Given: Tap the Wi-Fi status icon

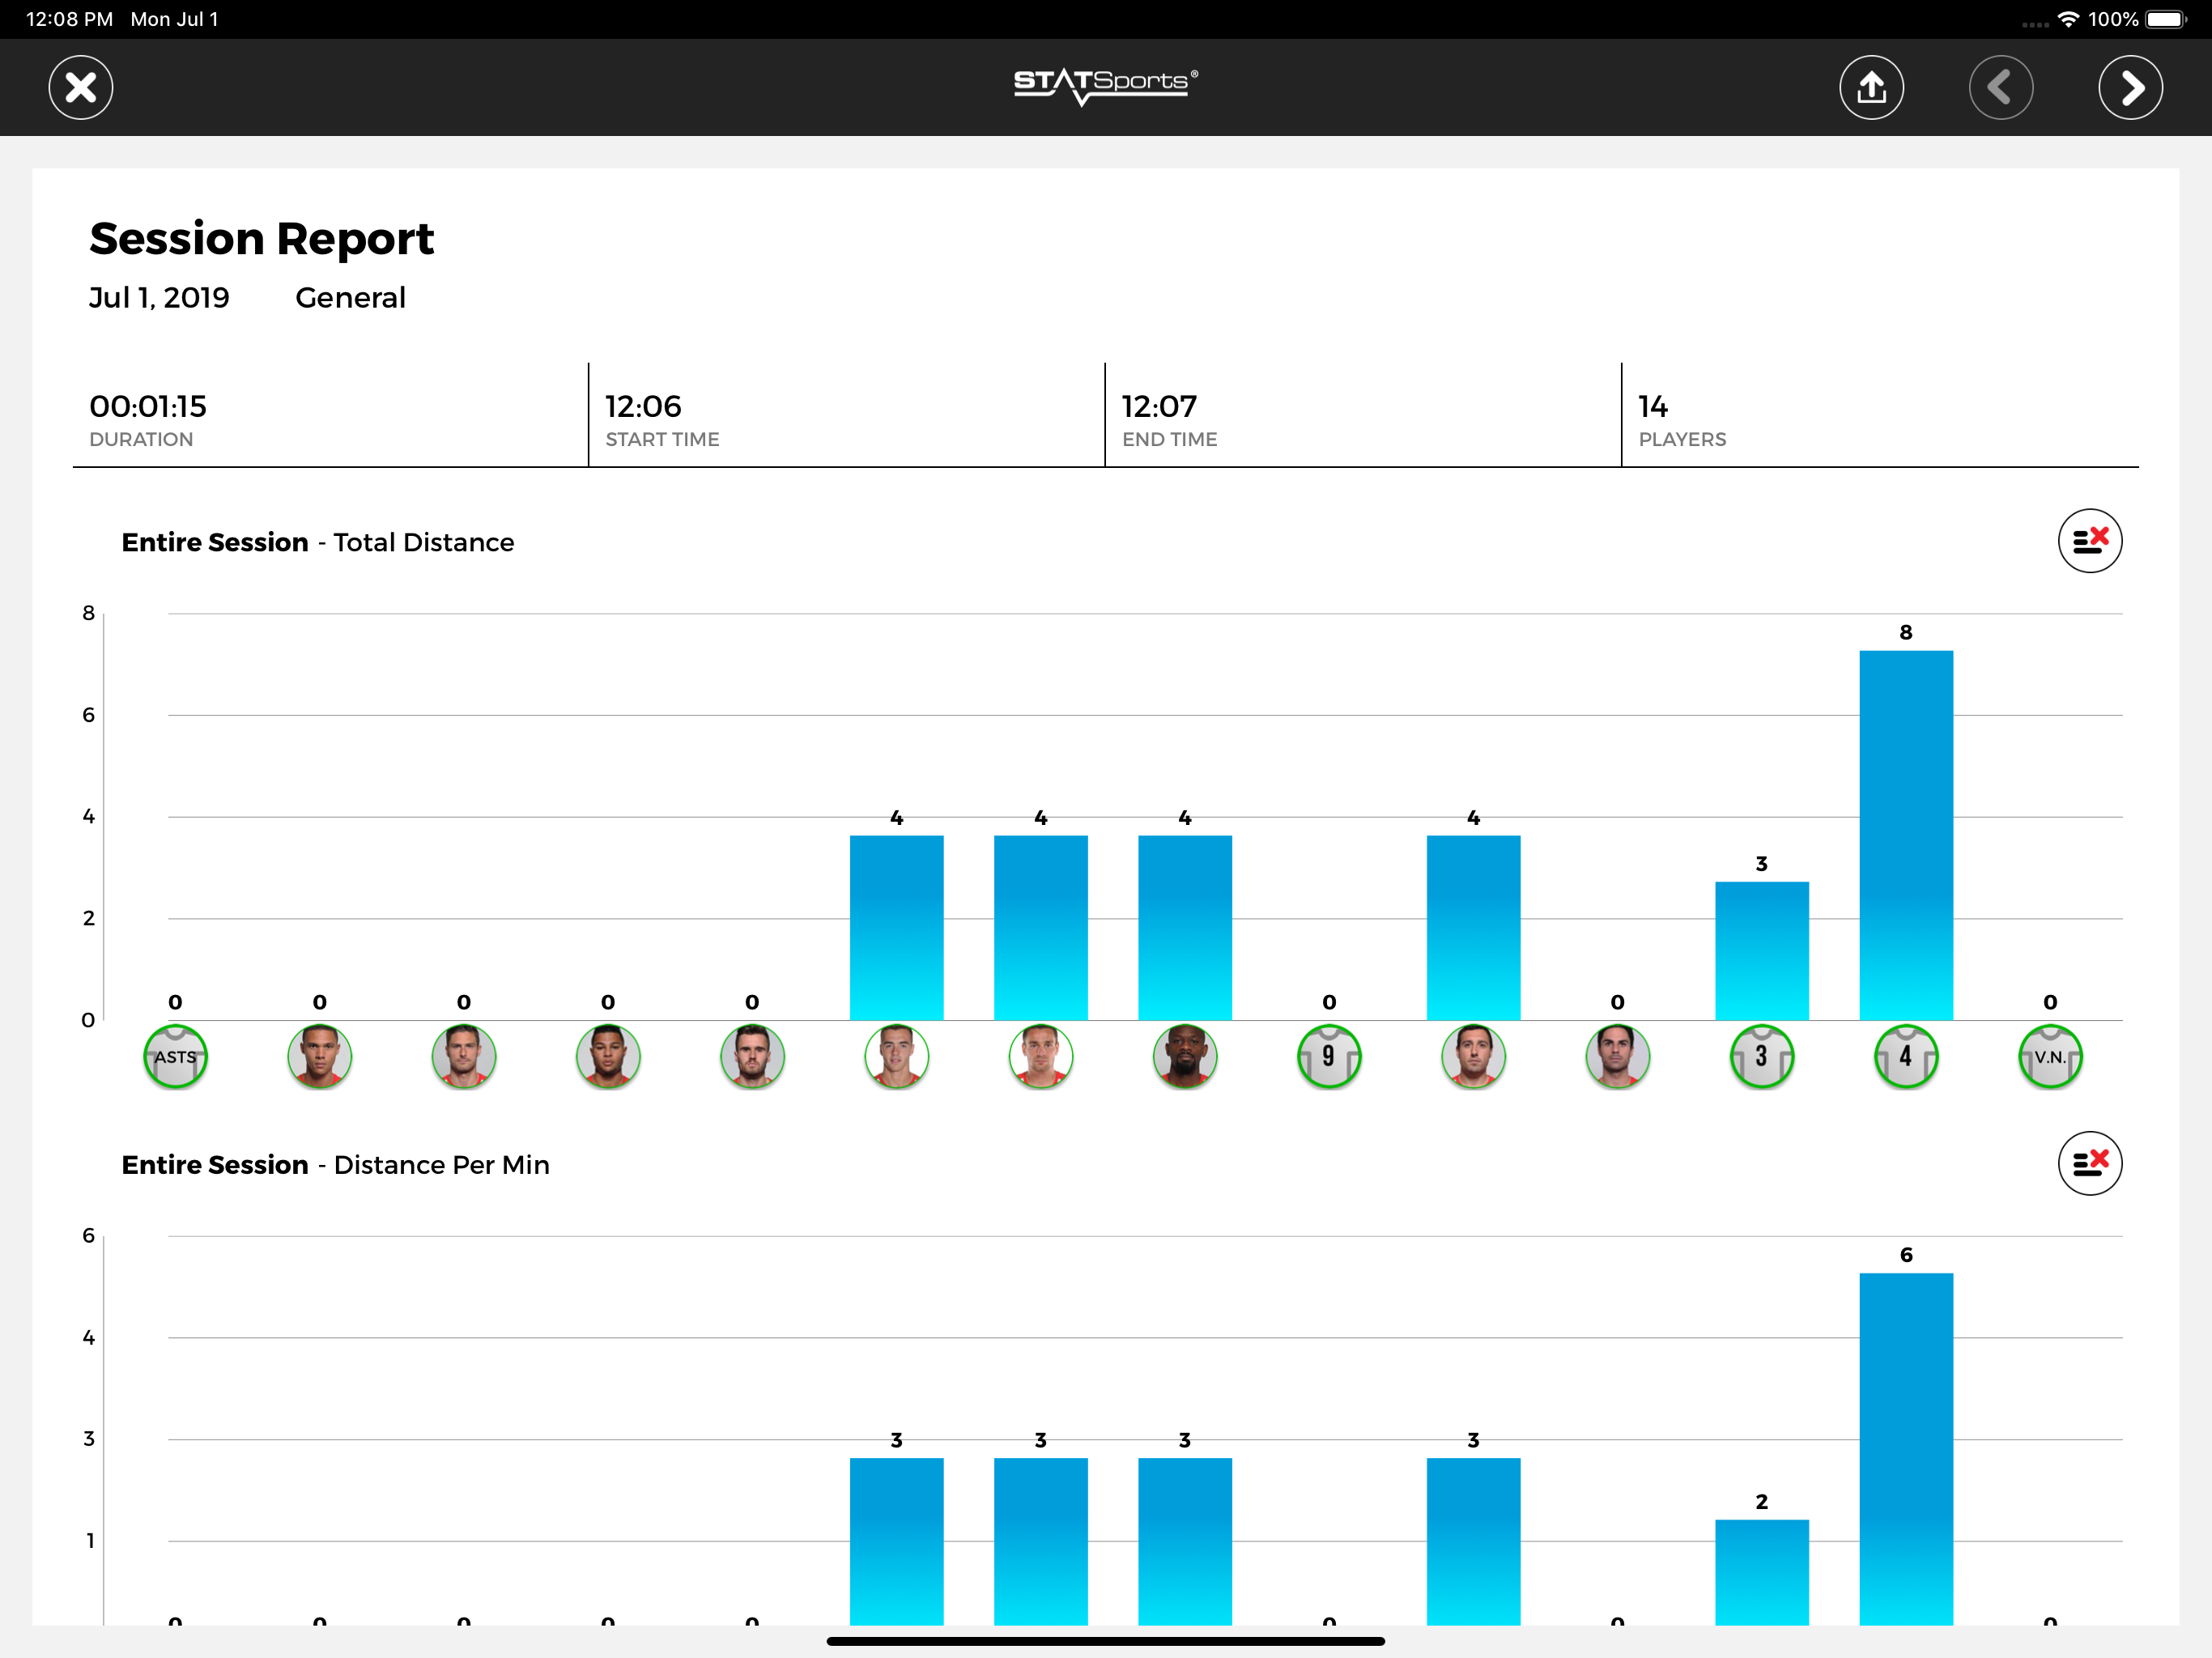Looking at the screenshot, I should click(x=2068, y=19).
